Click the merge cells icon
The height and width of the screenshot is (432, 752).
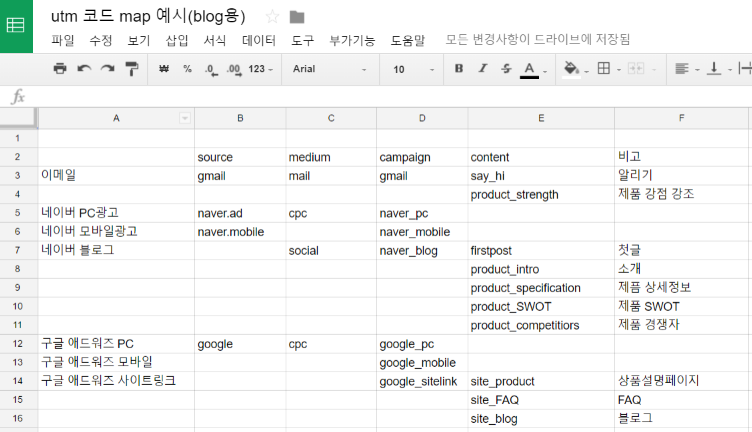(x=635, y=69)
